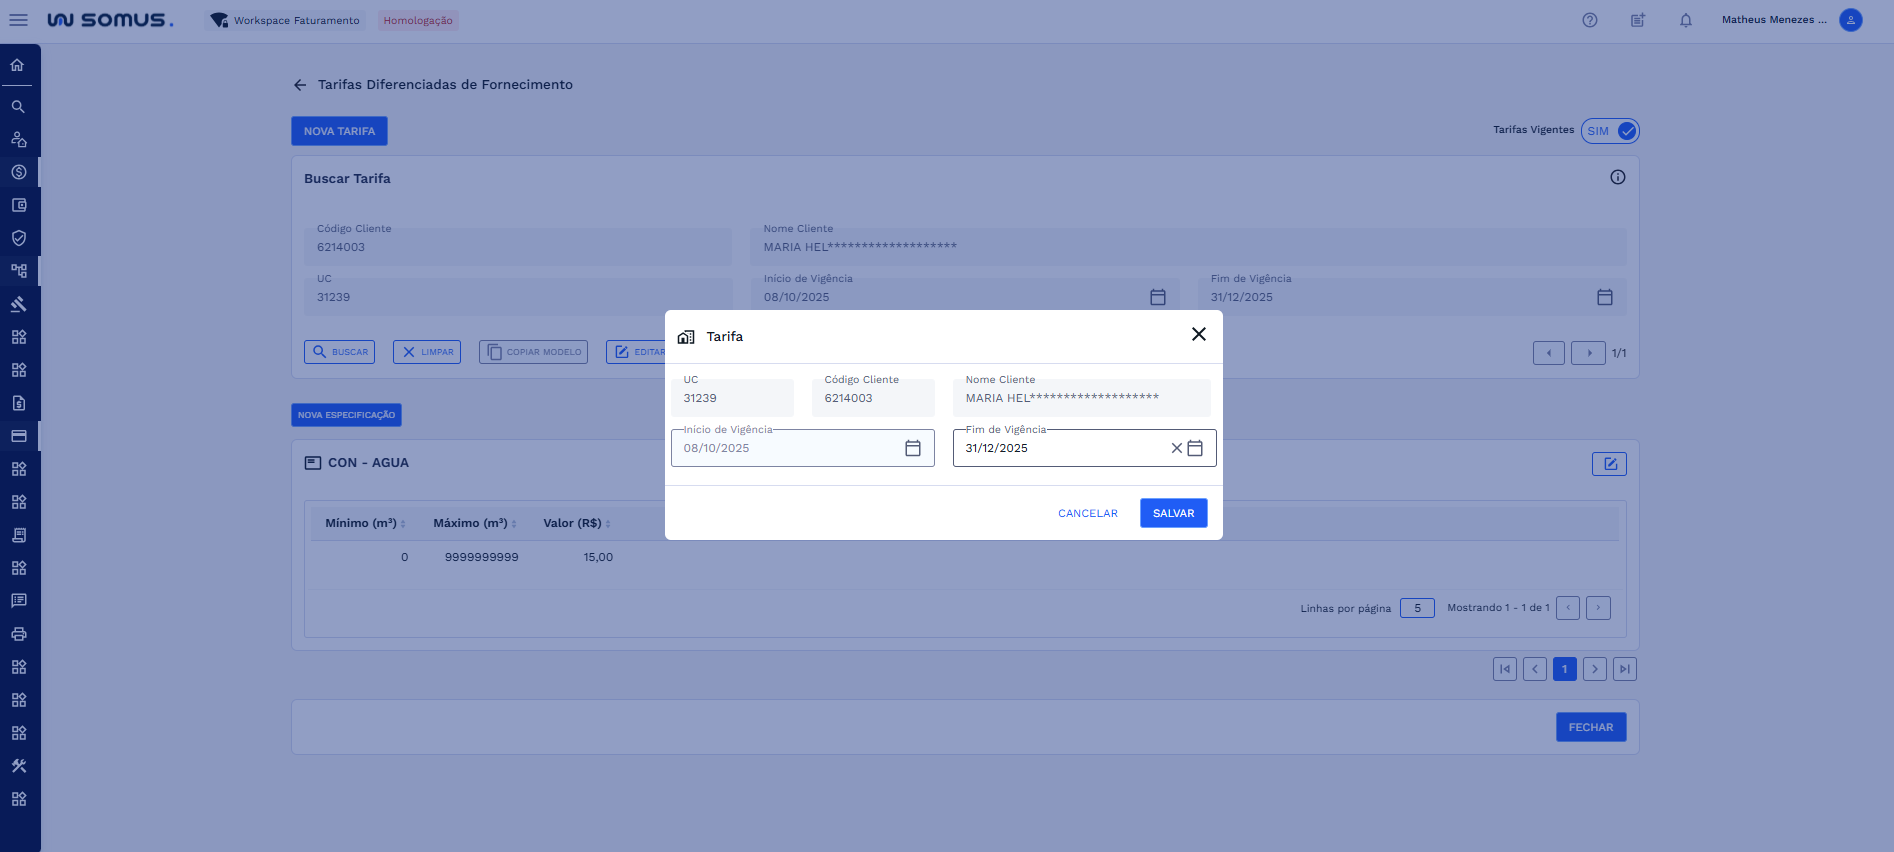Open the user profile menu
1894x852 pixels.
tap(1850, 20)
